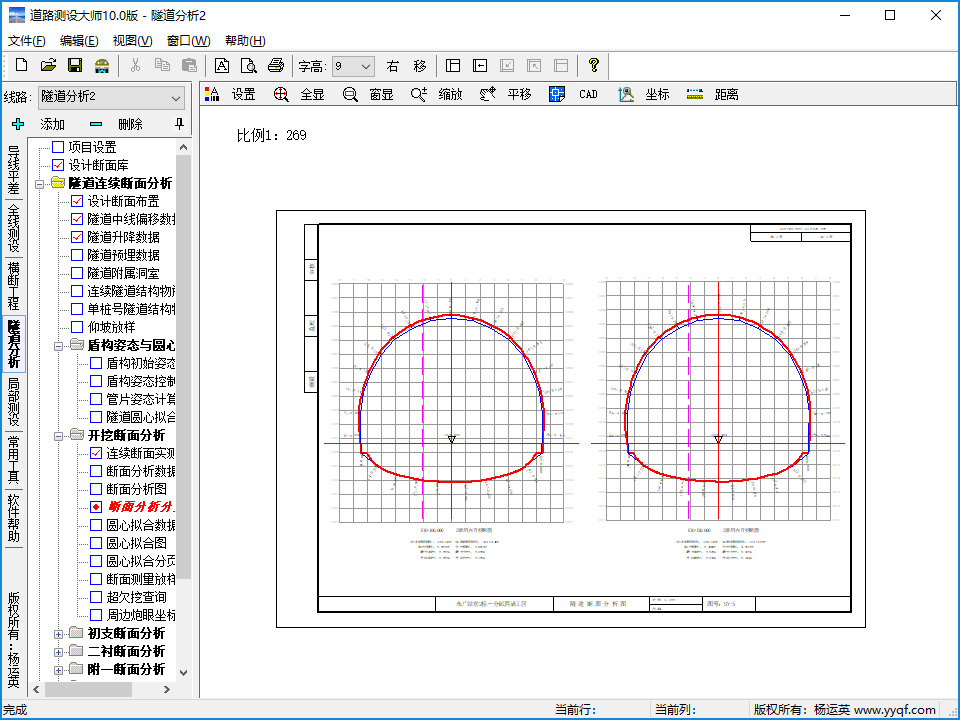
Task: Click the 移 button in the toolbar
Action: [419, 66]
